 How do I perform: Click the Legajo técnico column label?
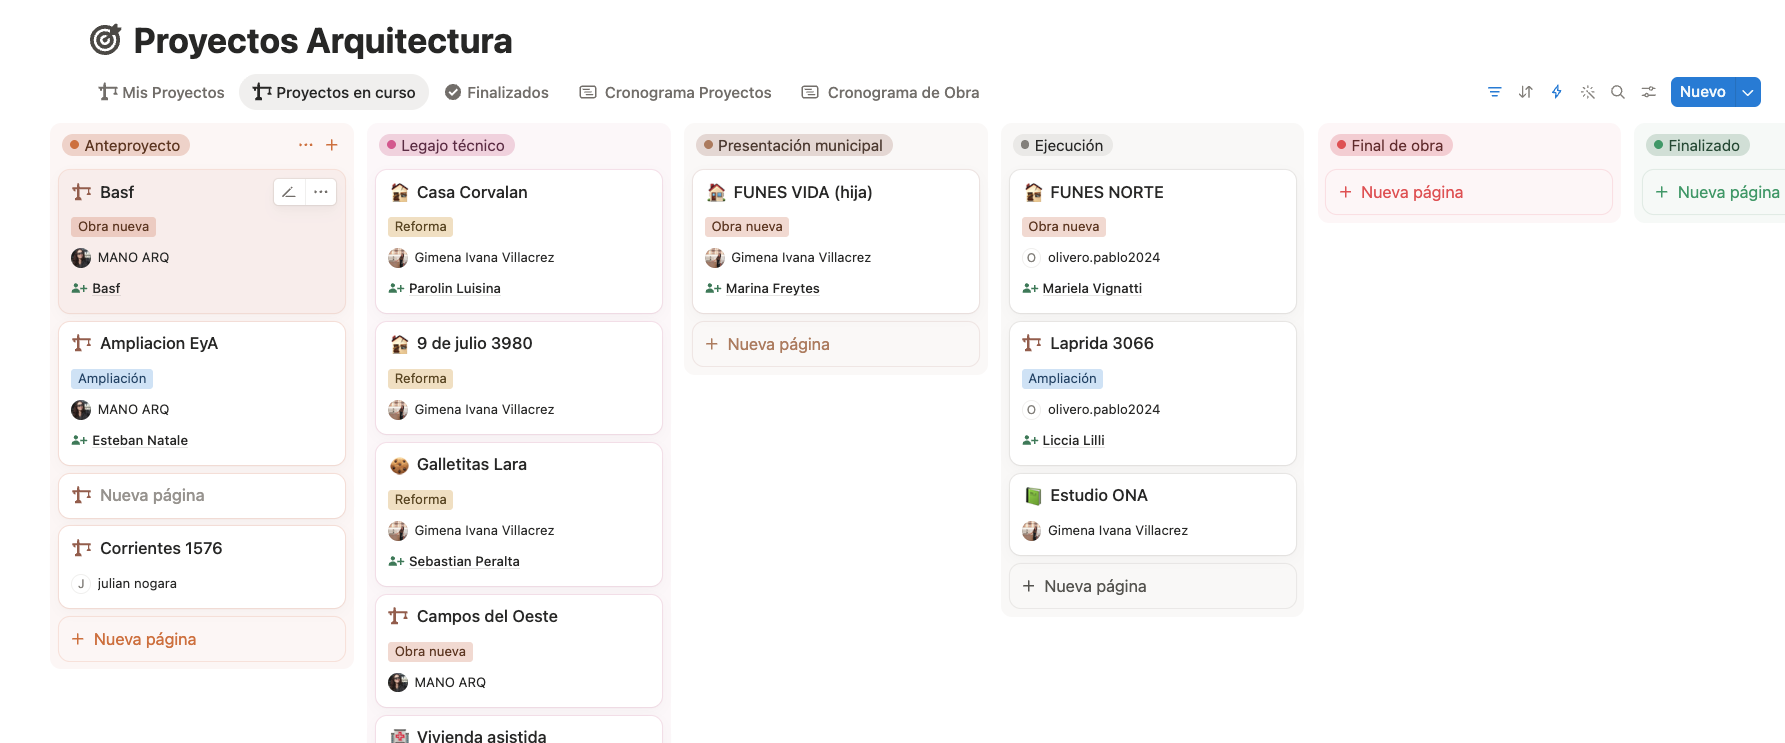click(x=447, y=145)
